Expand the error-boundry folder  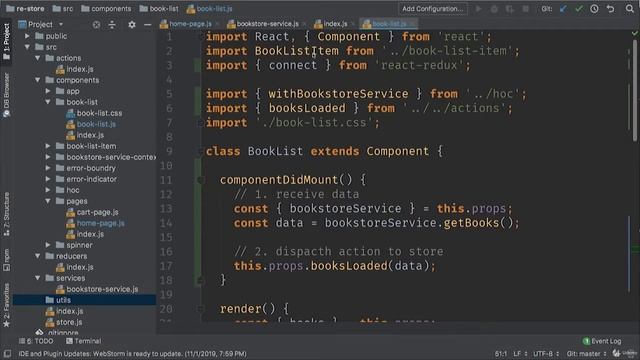[48, 168]
